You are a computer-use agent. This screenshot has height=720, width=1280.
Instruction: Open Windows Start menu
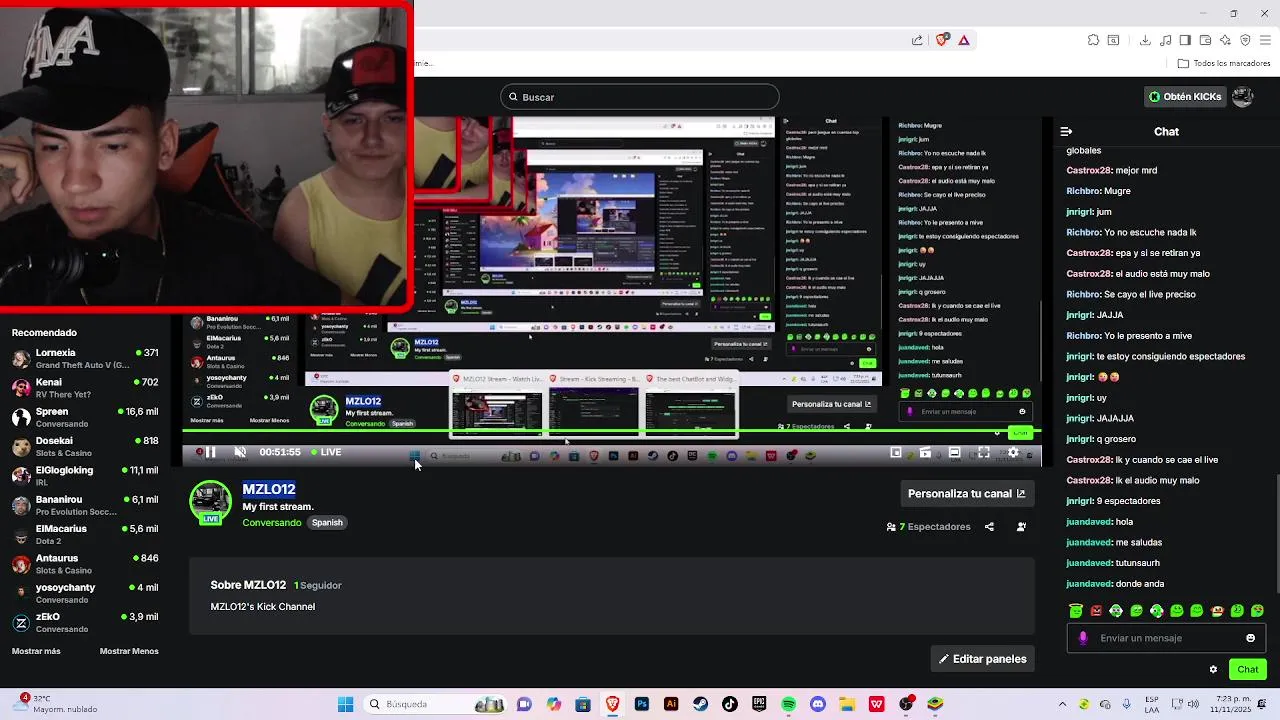pyautogui.click(x=345, y=704)
